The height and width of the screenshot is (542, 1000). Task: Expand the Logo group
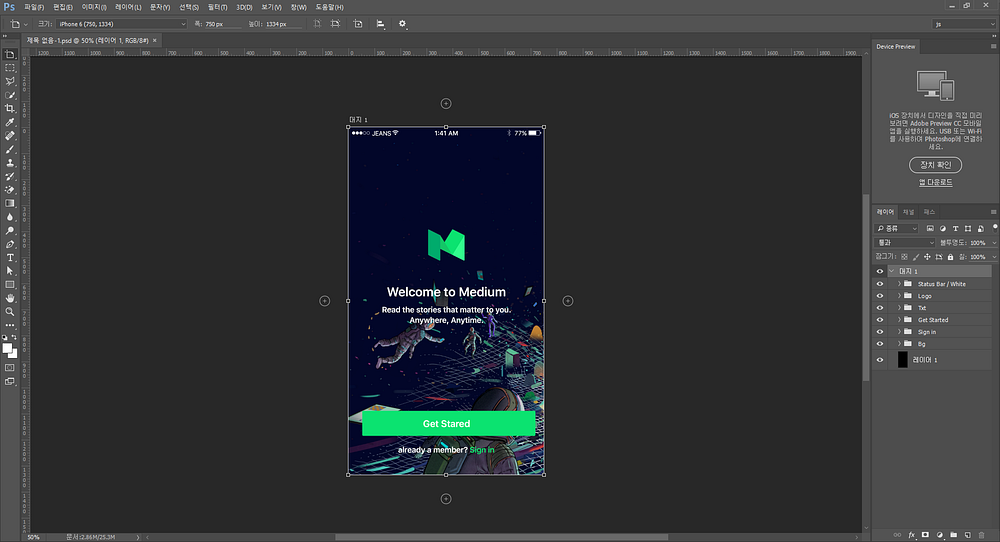tap(899, 296)
